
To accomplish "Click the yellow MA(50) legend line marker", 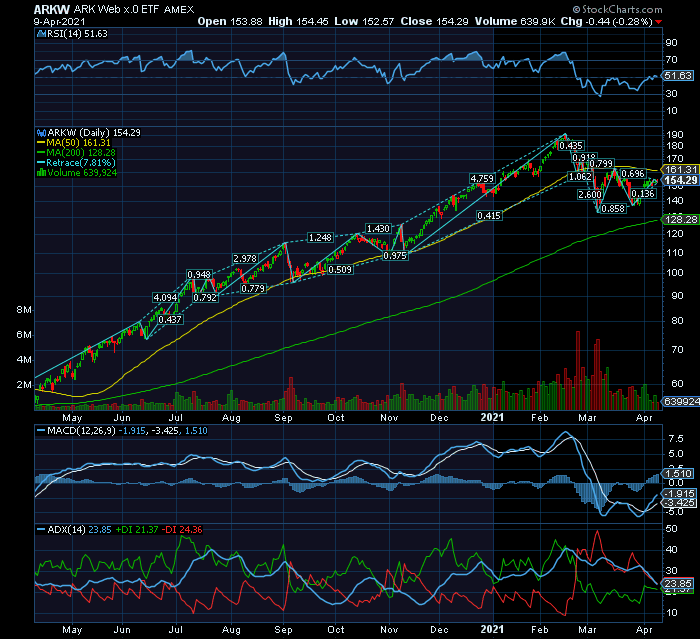I will coord(41,143).
